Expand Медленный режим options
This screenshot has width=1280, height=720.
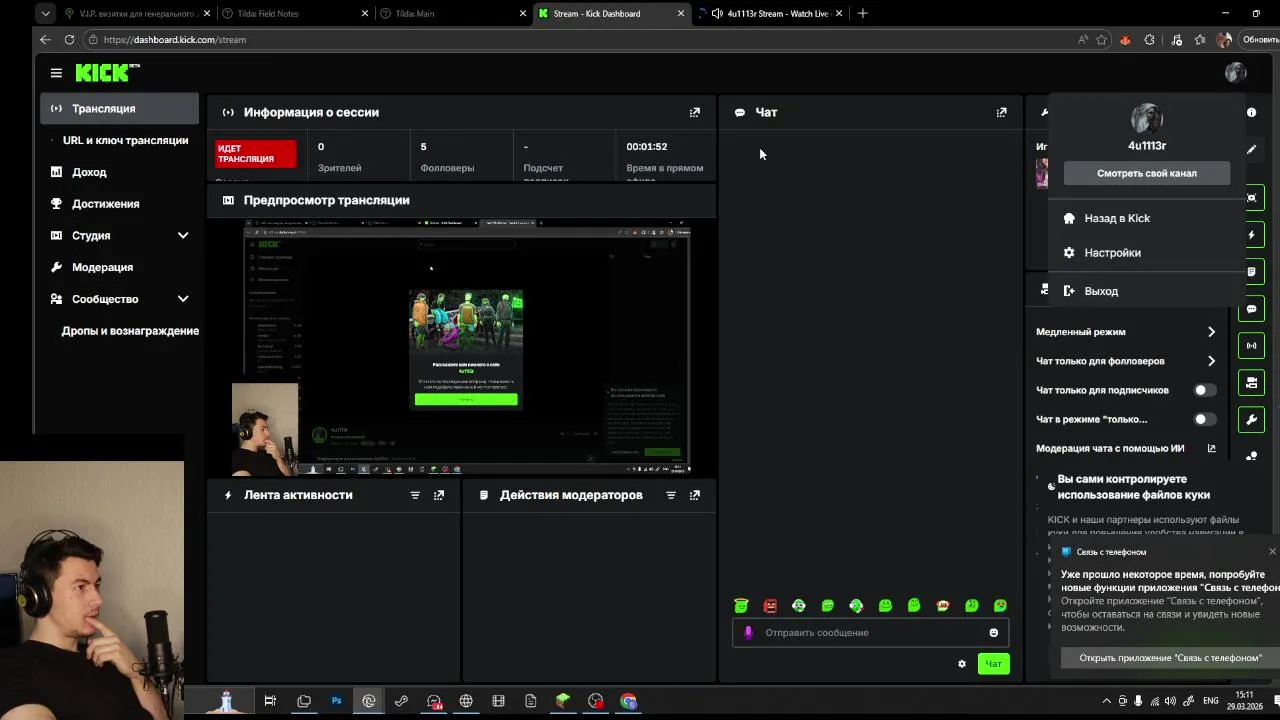click(x=1211, y=332)
